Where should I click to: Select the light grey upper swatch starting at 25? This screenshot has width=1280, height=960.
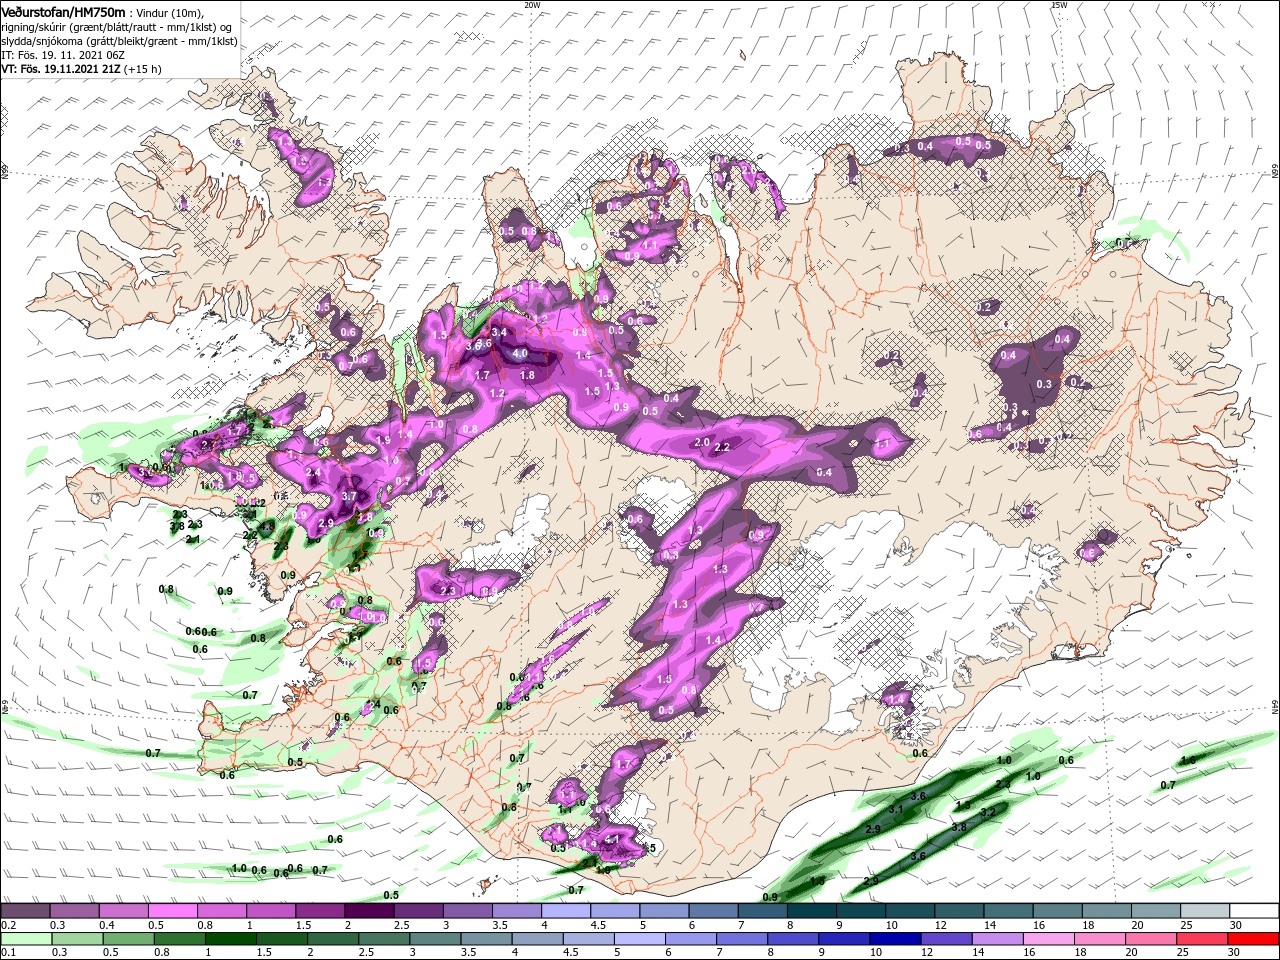(x=1205, y=911)
